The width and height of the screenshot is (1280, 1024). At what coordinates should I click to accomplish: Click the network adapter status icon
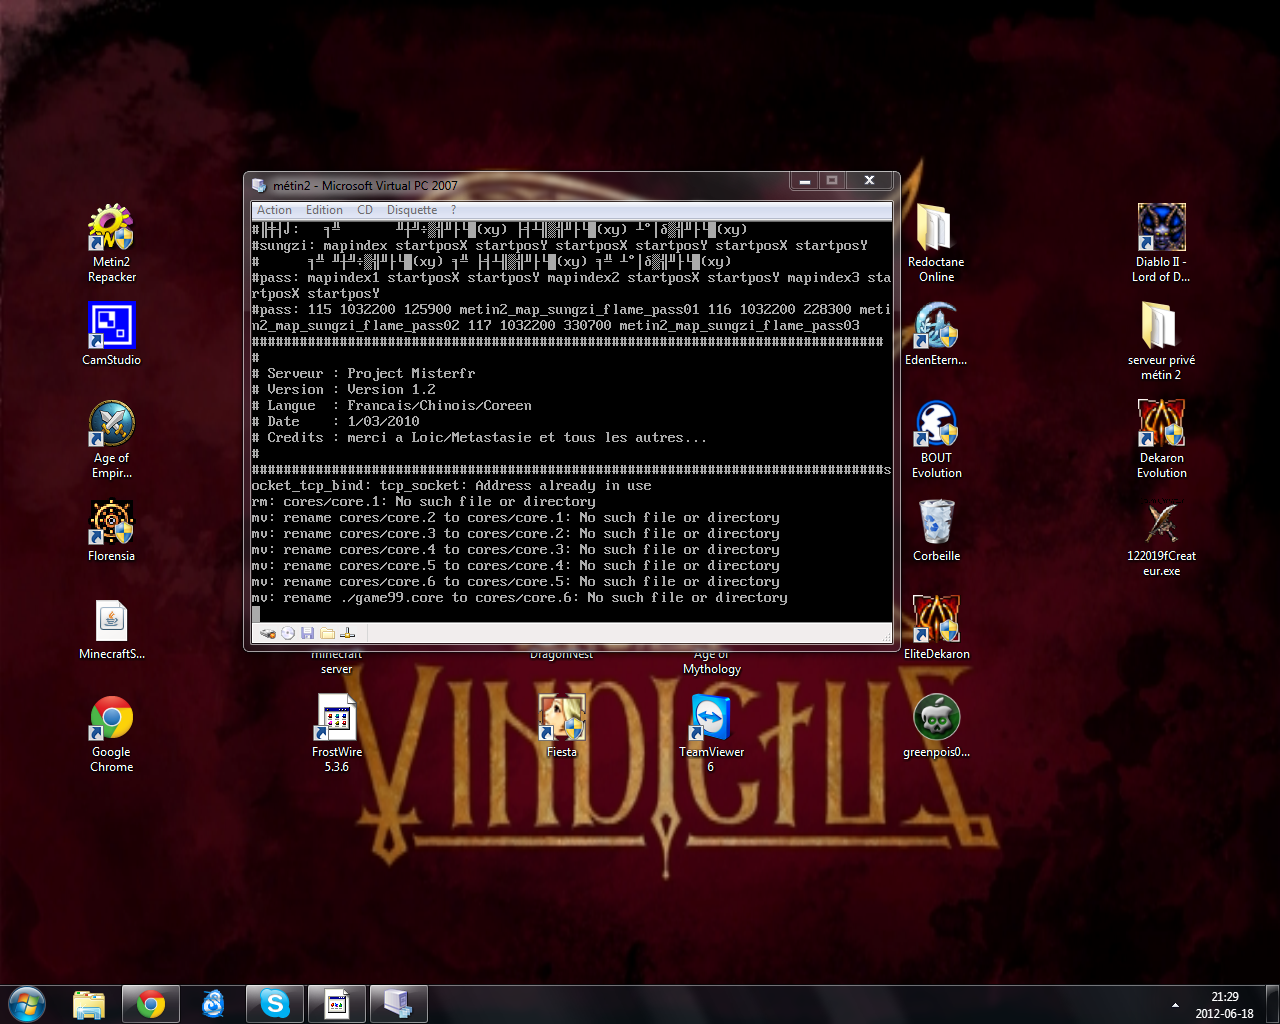tap(348, 633)
